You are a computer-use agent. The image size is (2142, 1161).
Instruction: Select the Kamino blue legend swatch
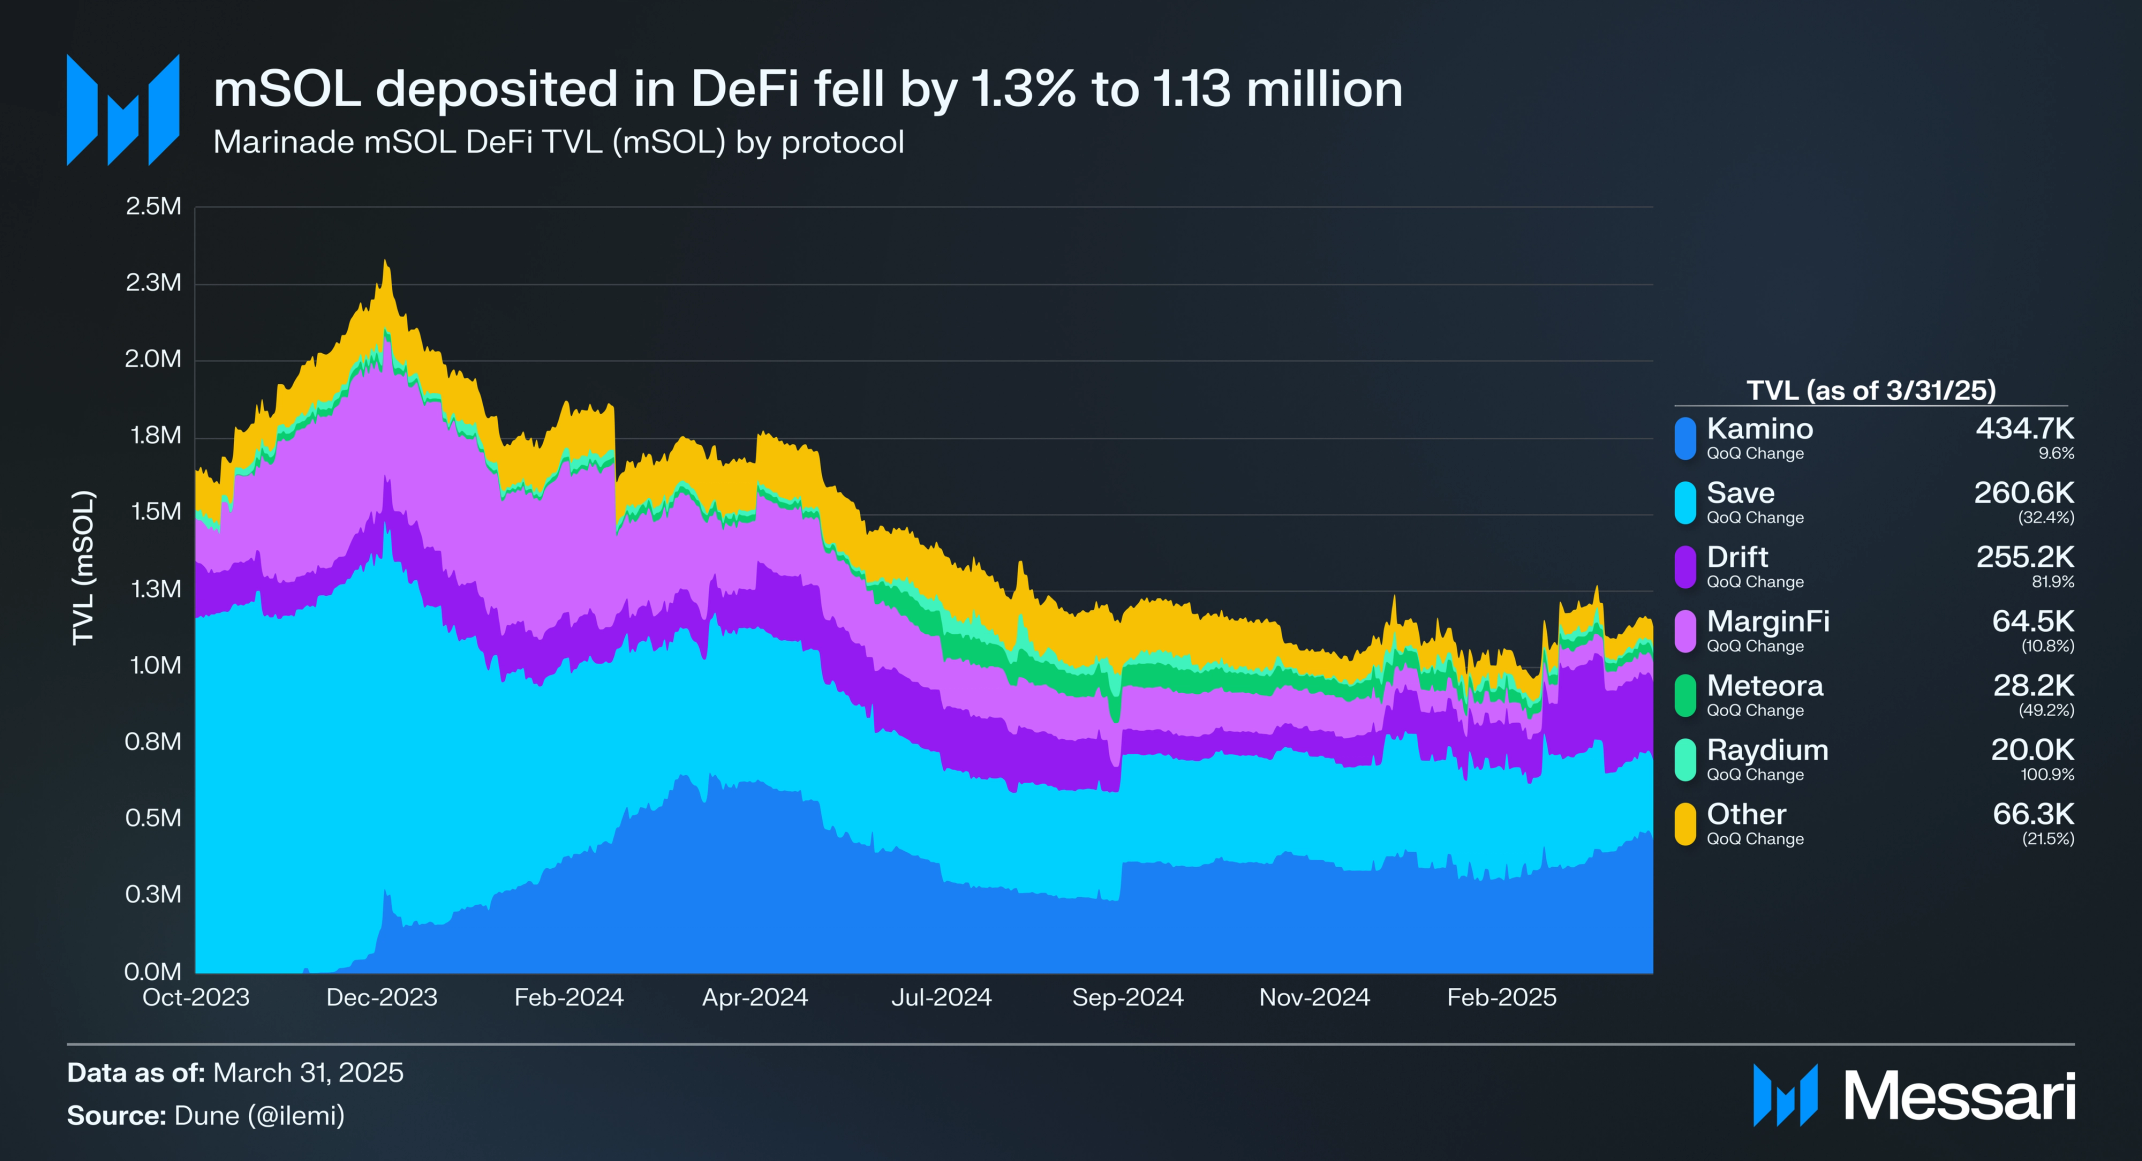click(x=1685, y=439)
